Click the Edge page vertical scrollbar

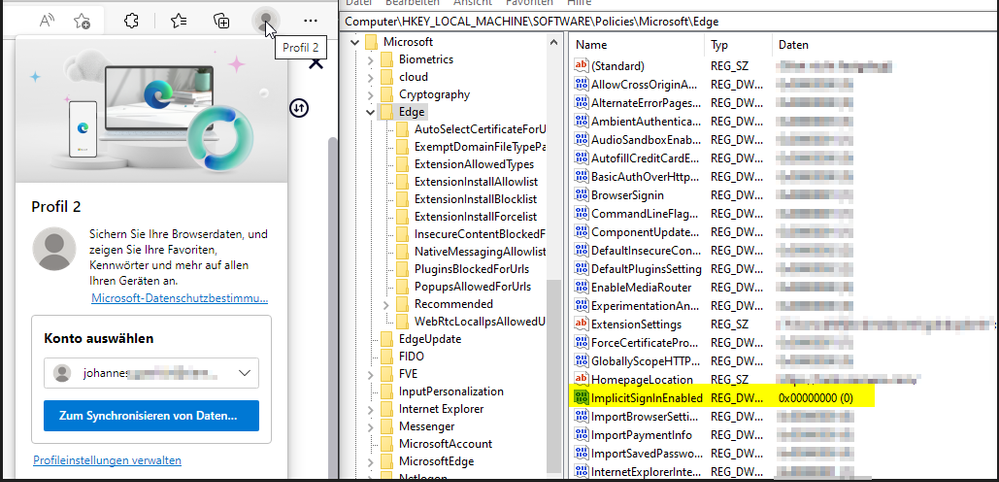(332, 306)
